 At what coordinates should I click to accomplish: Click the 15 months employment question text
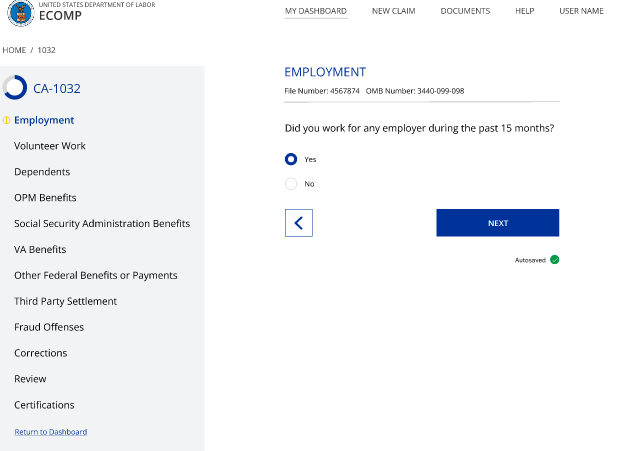419,128
